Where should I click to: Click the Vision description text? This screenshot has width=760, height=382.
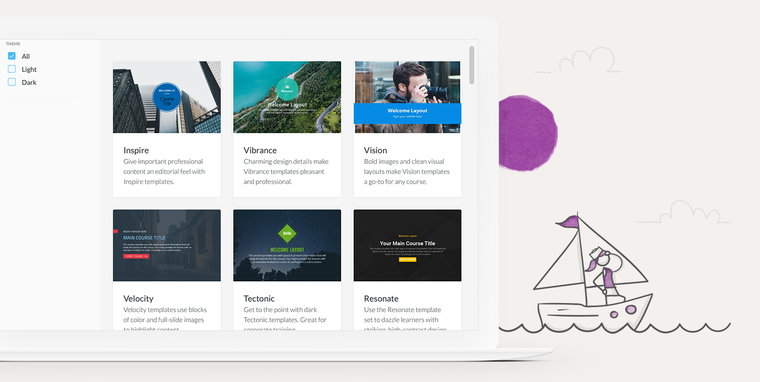[407, 172]
